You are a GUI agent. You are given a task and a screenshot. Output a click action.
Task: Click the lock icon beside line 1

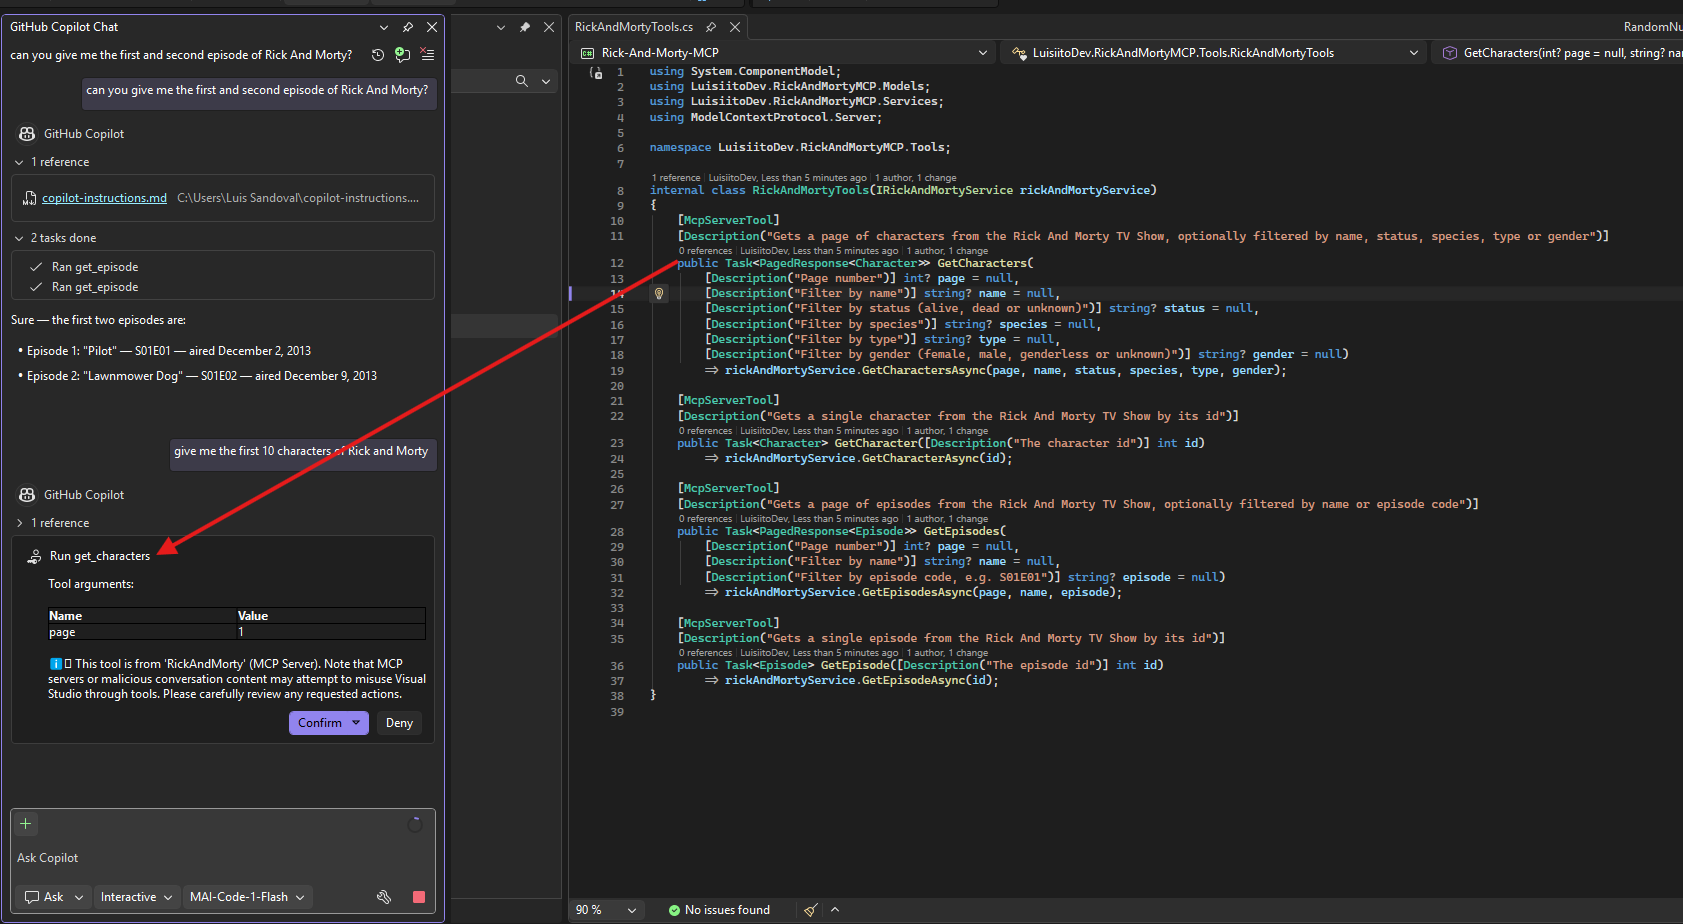[597, 73]
